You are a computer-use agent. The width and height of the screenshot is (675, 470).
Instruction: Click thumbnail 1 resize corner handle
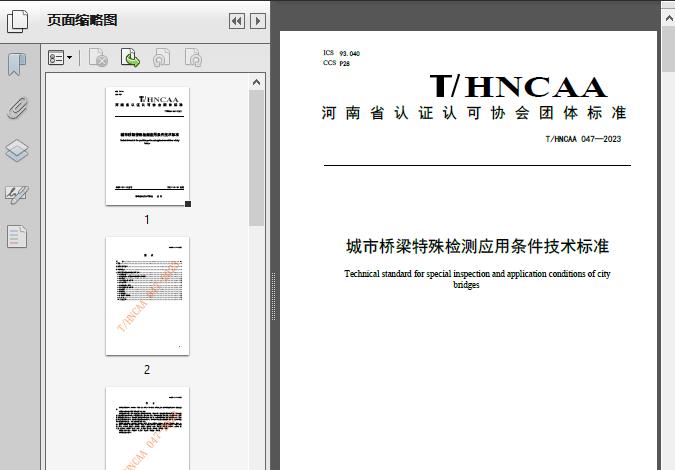[188, 204]
